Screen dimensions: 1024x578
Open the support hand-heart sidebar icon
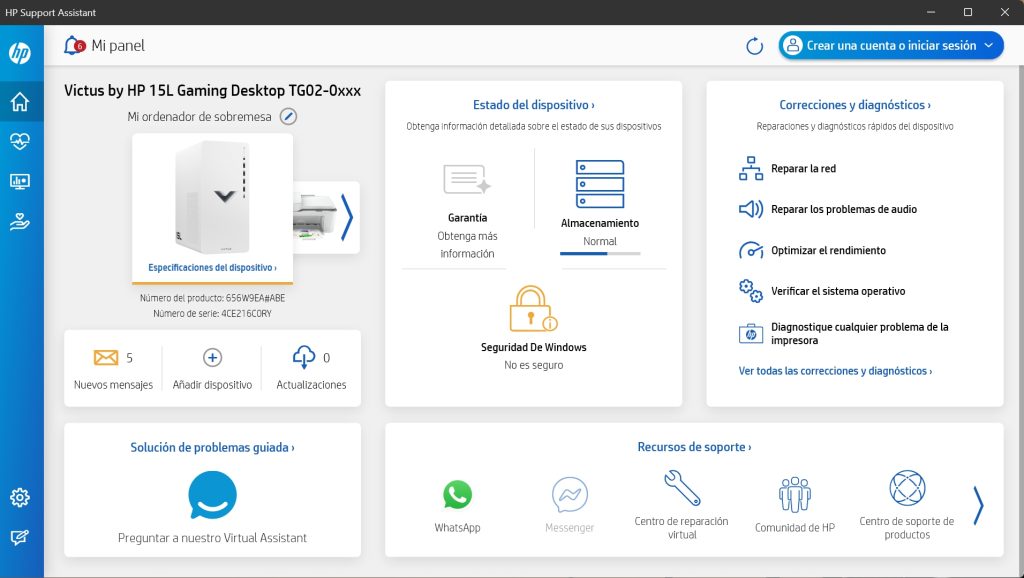[20, 222]
